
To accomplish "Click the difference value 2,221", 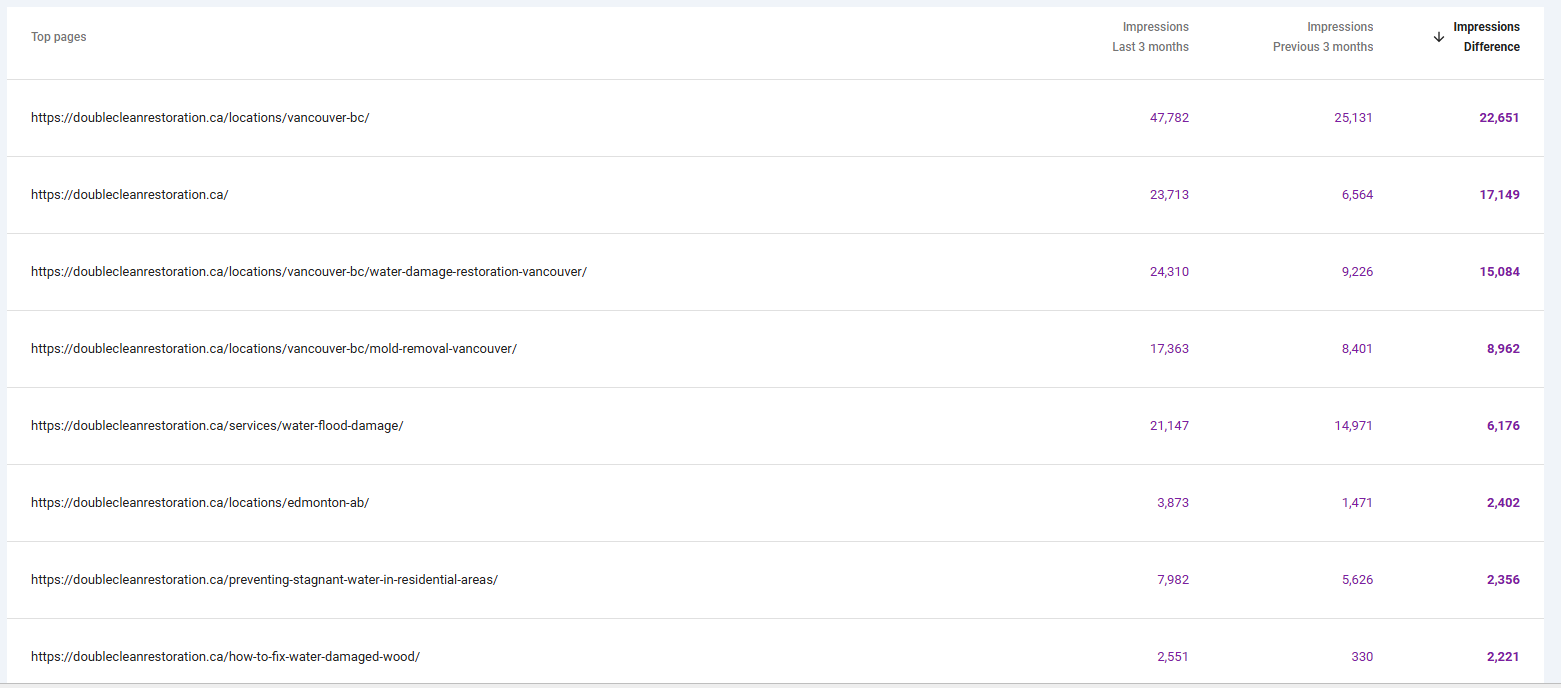I will click(1503, 657).
